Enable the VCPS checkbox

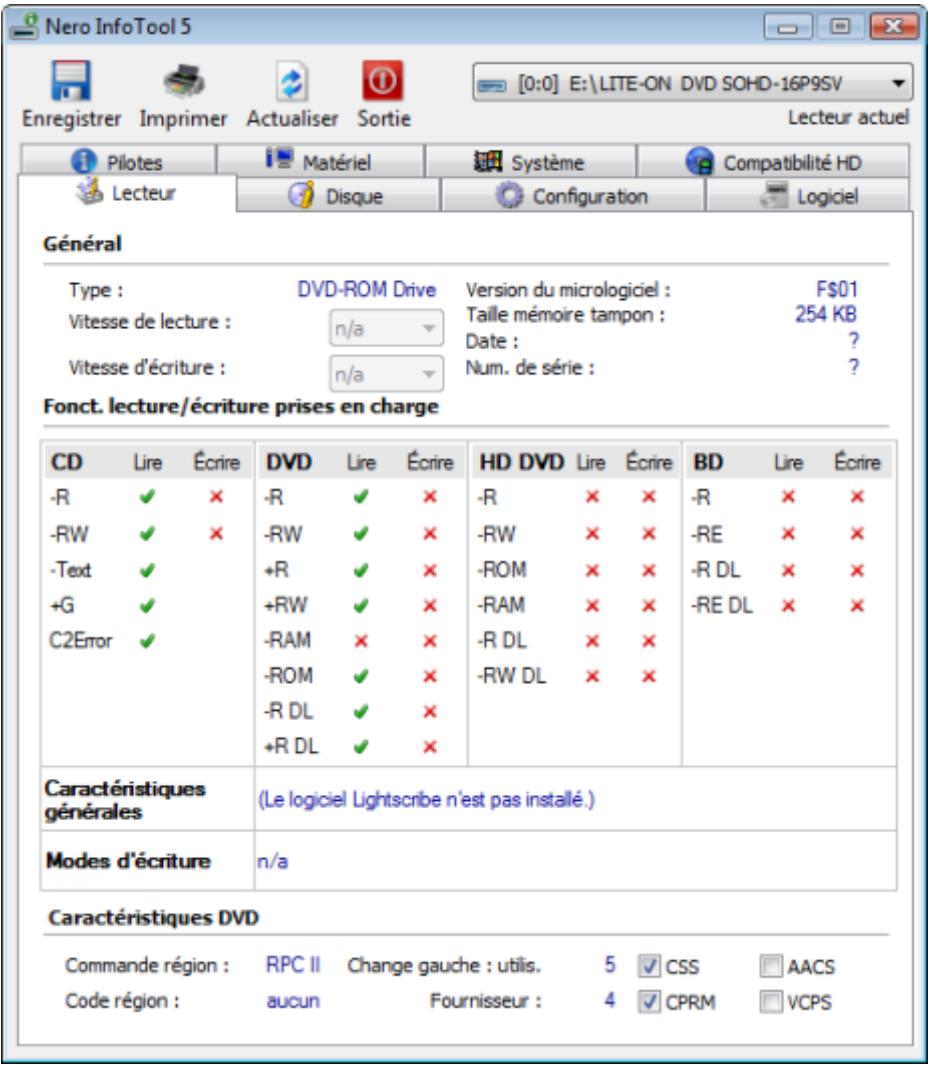click(771, 1001)
